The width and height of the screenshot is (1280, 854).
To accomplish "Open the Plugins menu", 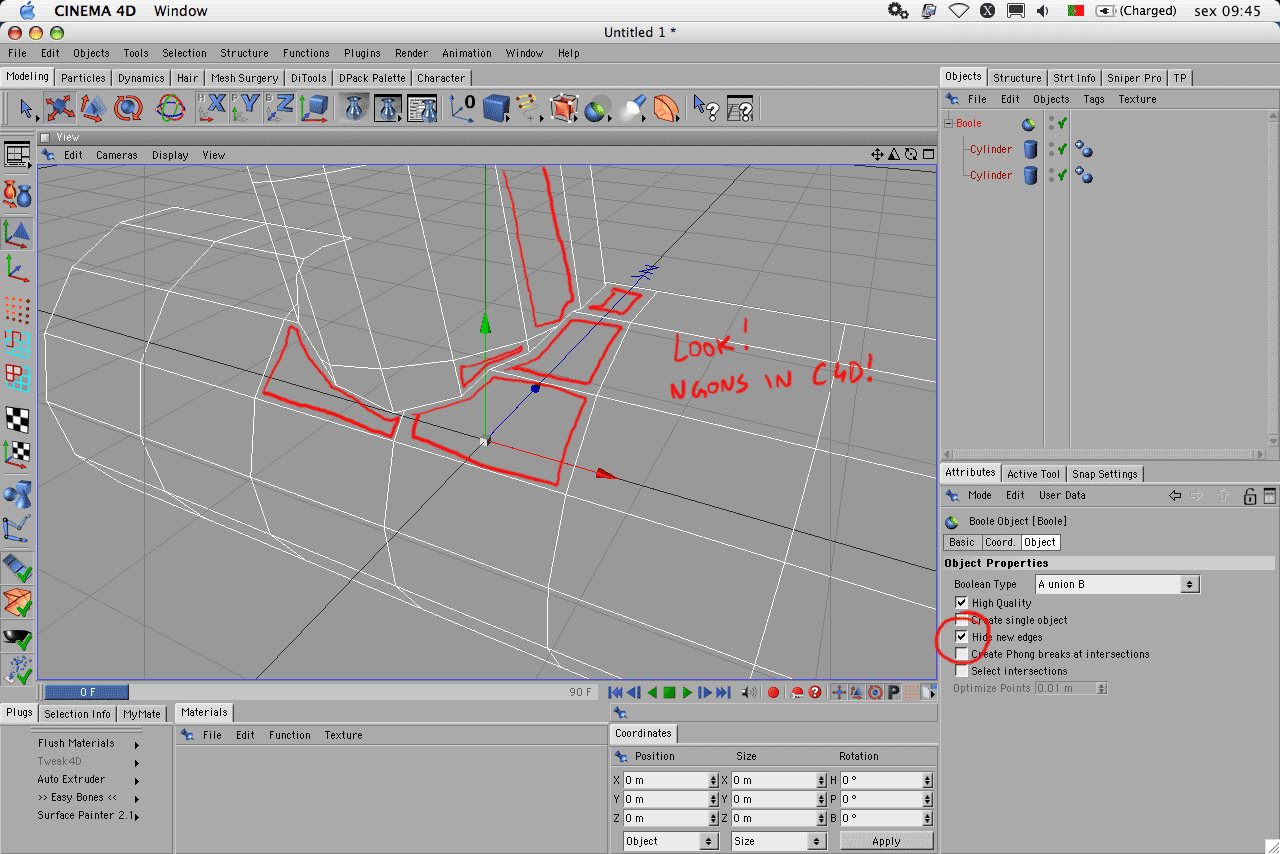I will tap(362, 53).
